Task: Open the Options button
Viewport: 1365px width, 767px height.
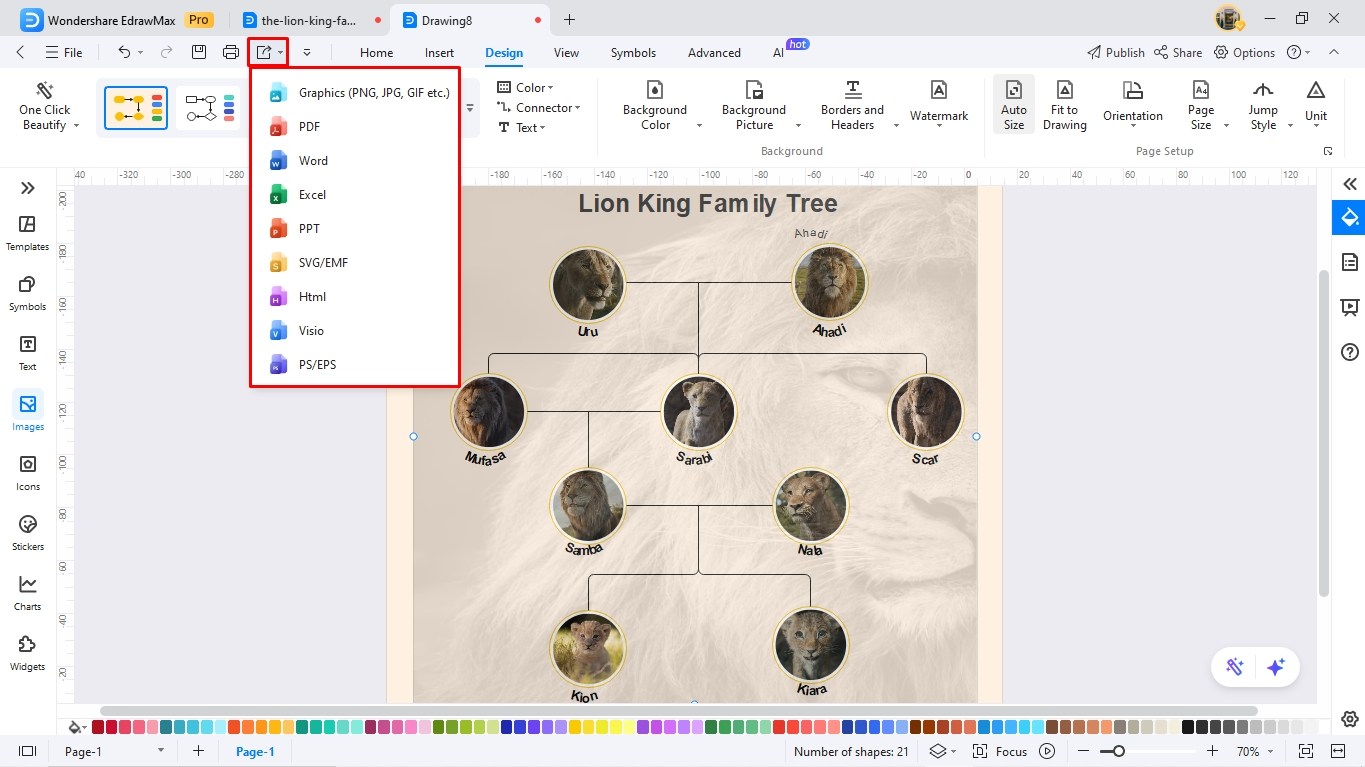Action: point(1245,52)
